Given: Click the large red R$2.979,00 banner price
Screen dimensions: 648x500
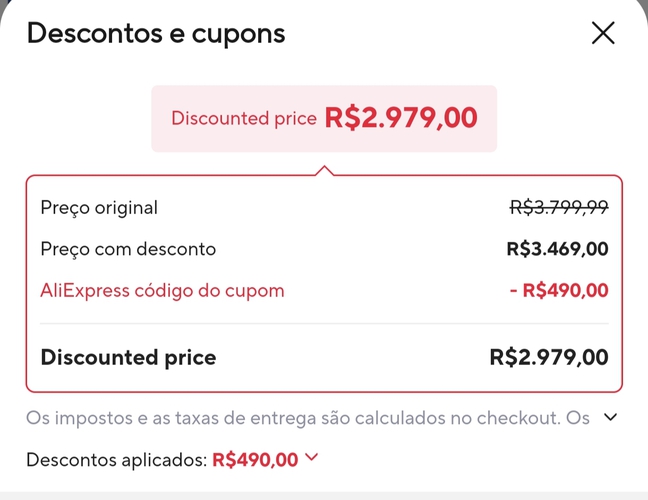Looking at the screenshot, I should [x=401, y=118].
